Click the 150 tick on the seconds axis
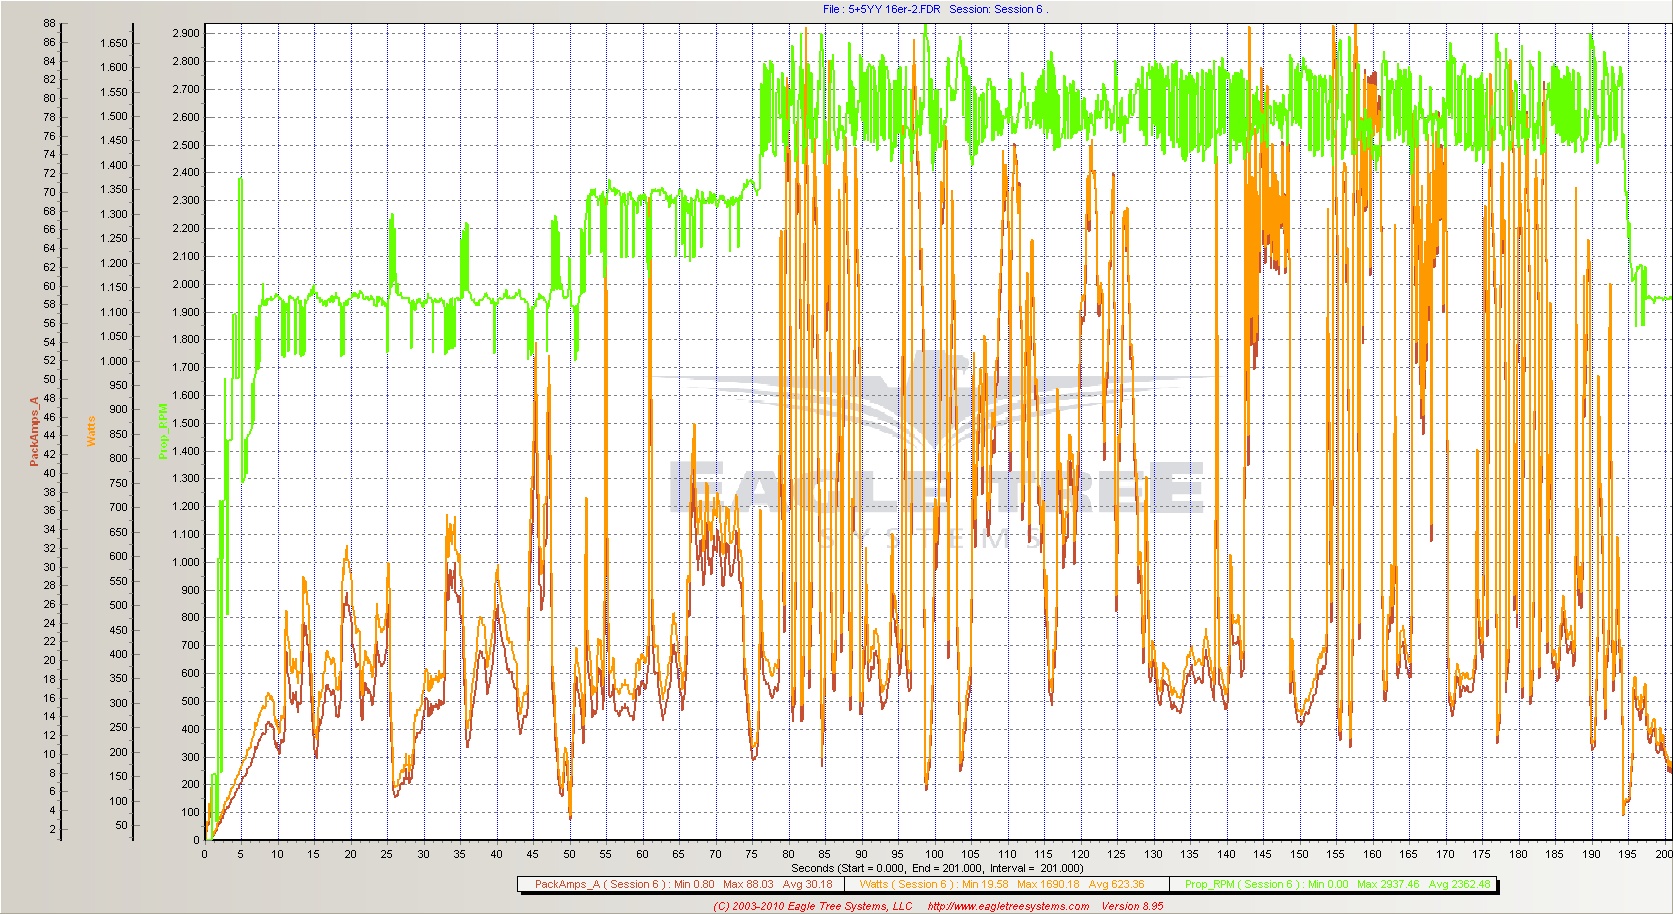Viewport: 1673px width, 914px height. pos(1299,854)
